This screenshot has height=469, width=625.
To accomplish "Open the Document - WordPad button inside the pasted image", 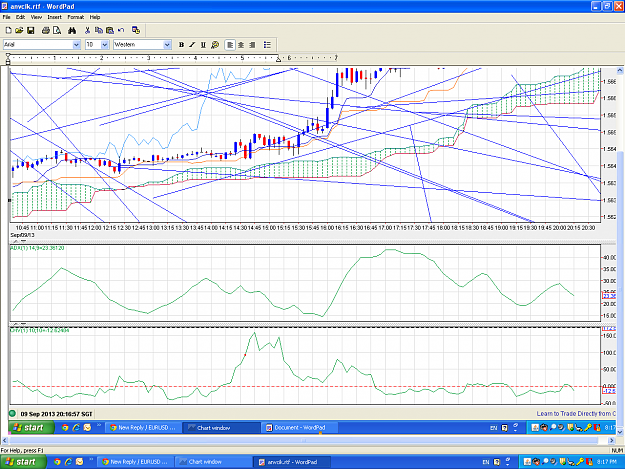I will [x=301, y=428].
